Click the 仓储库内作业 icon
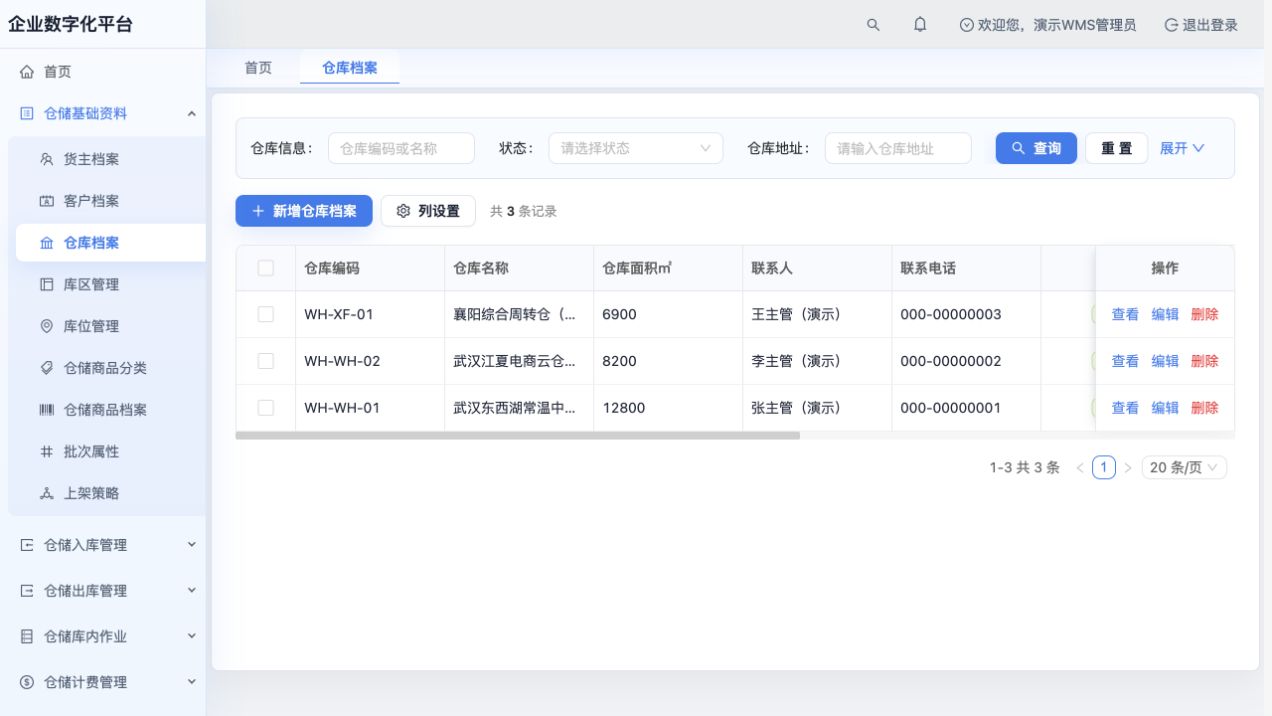The height and width of the screenshot is (716, 1272). pyautogui.click(x=27, y=636)
